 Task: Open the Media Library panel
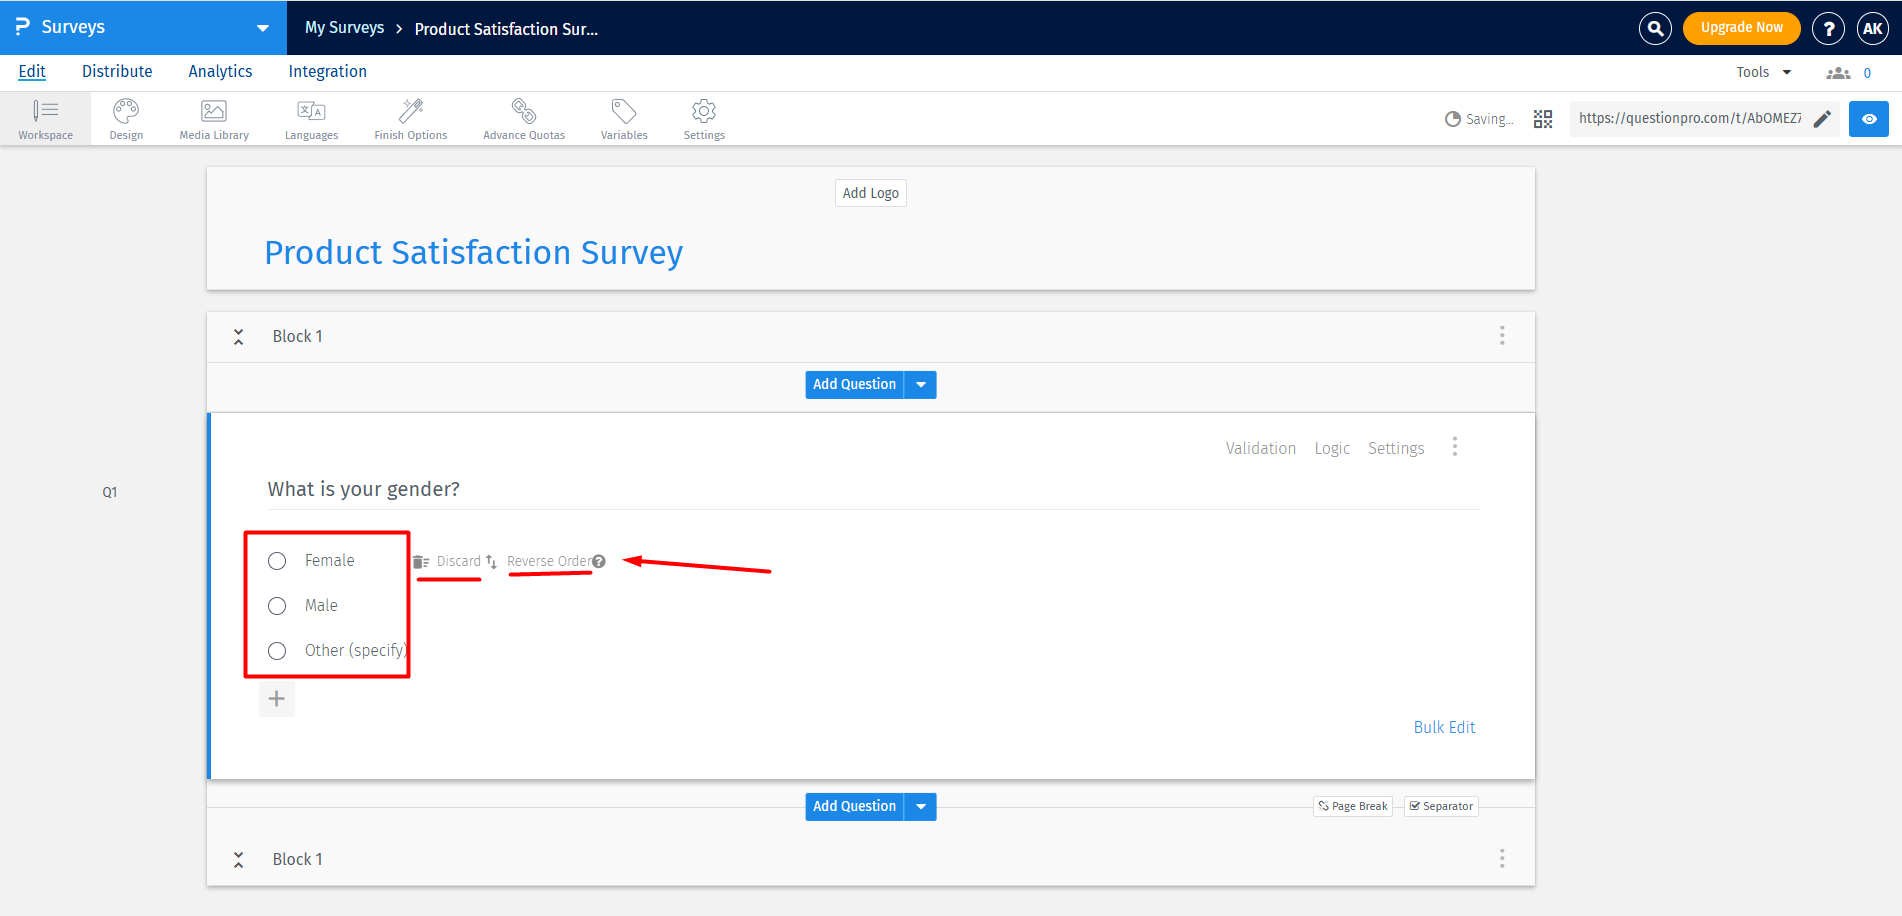point(213,118)
